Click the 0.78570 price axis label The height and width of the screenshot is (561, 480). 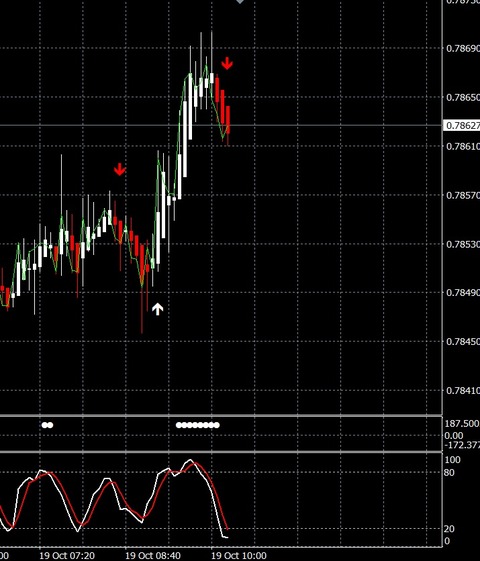pyautogui.click(x=463, y=195)
